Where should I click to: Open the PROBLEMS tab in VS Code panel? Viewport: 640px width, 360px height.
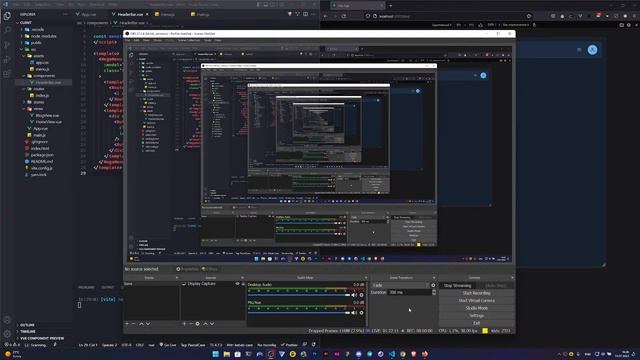[x=86, y=287]
